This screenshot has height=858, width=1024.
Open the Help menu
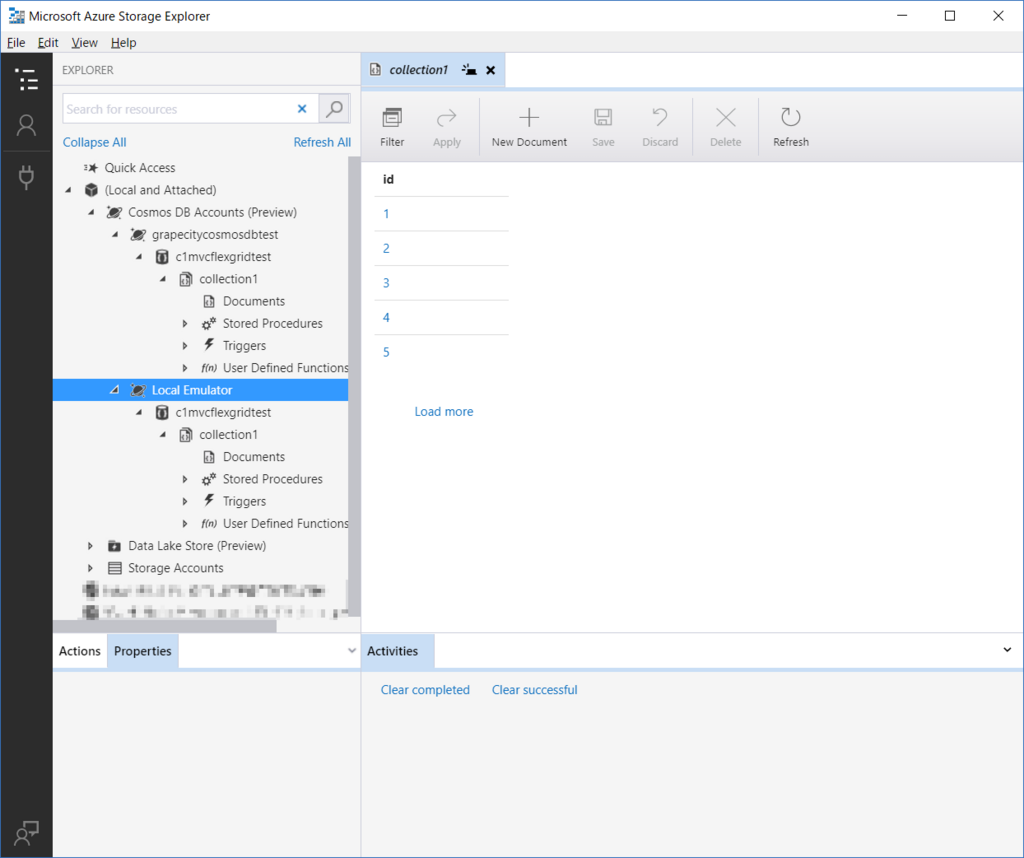point(123,42)
